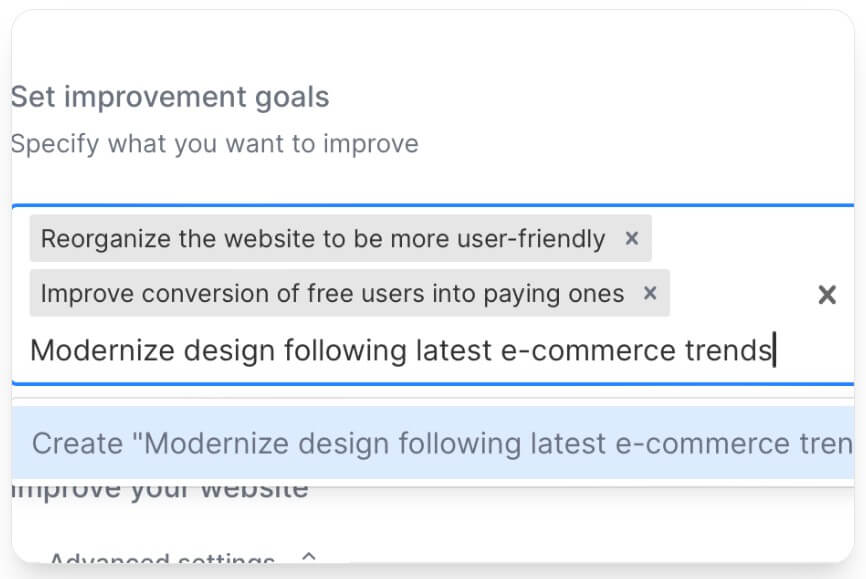Remove the "Improve conversion of free users" tag
866x579 pixels.
(x=650, y=293)
